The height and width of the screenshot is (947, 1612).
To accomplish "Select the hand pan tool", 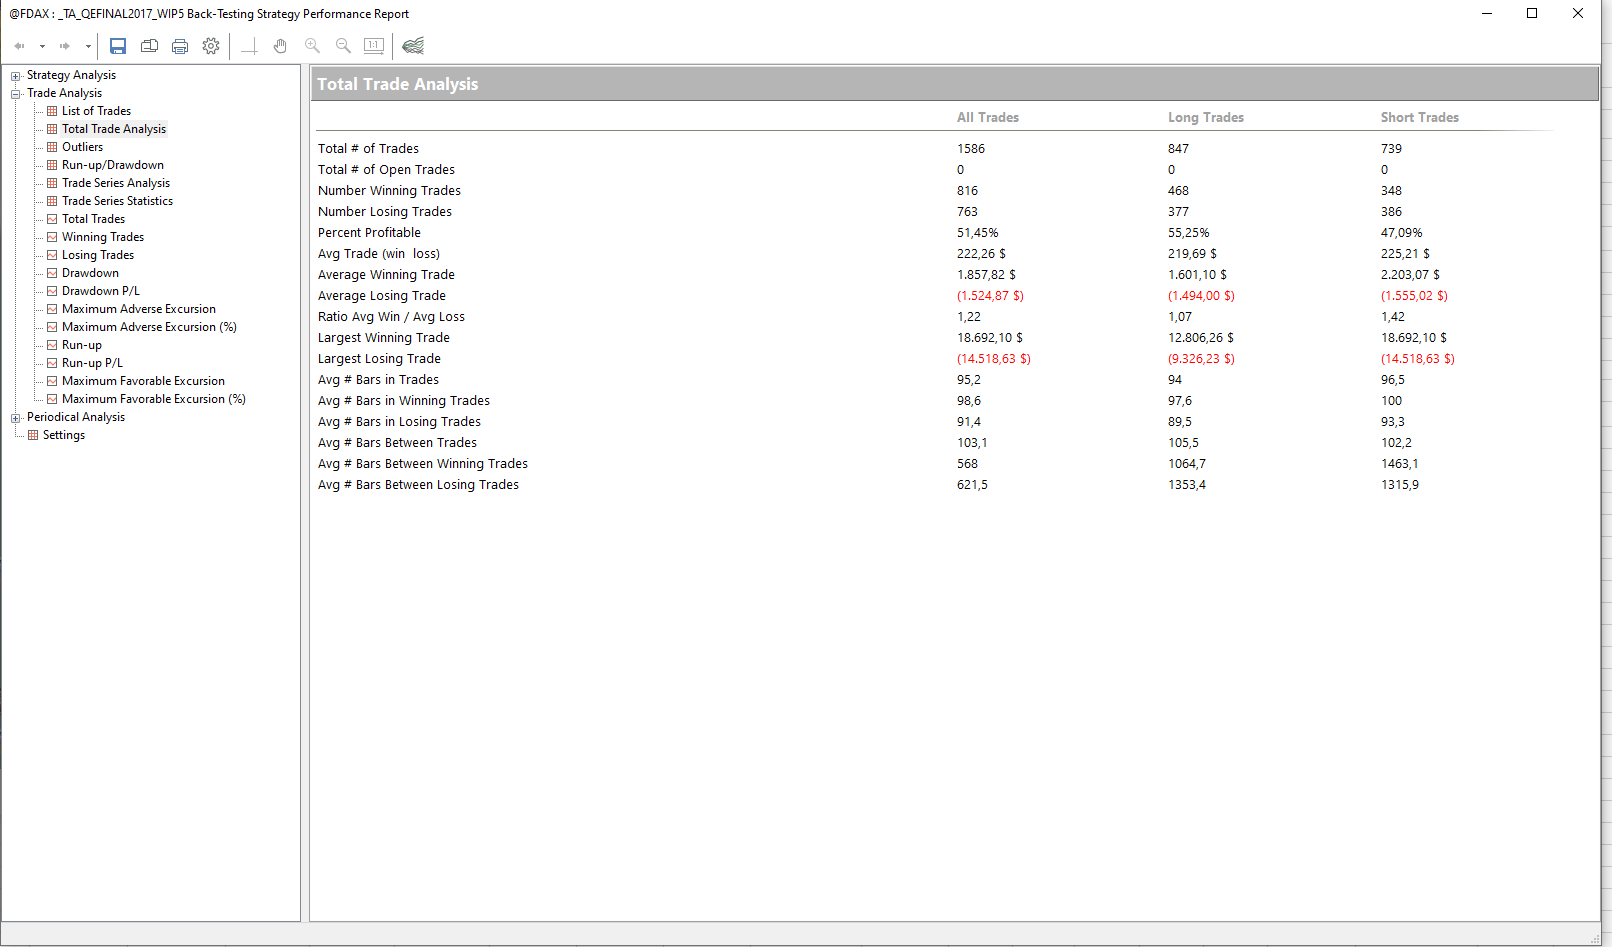I will pyautogui.click(x=280, y=46).
